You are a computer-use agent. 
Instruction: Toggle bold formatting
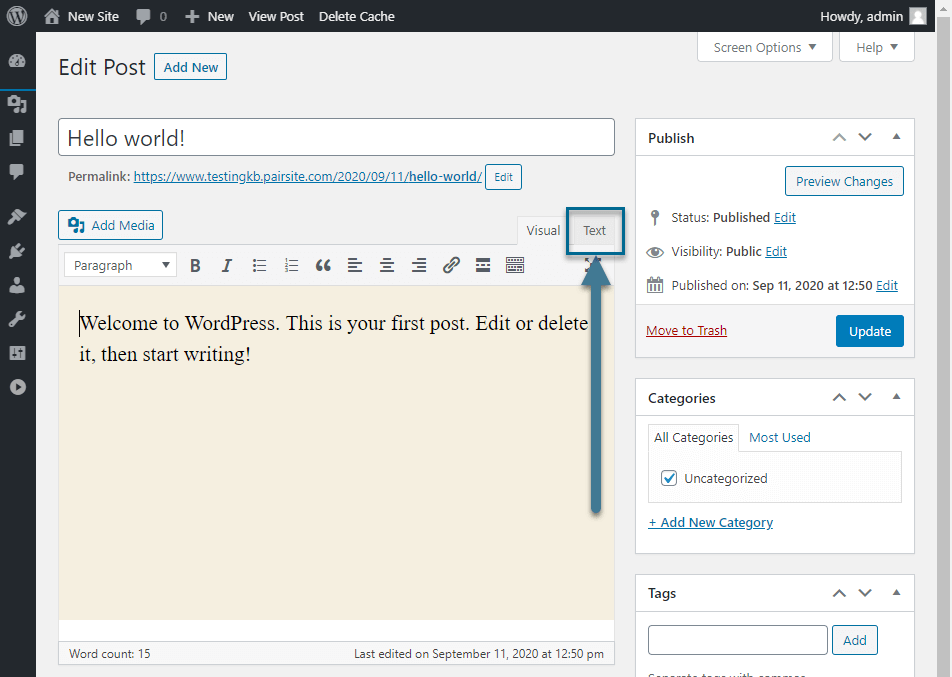[195, 265]
